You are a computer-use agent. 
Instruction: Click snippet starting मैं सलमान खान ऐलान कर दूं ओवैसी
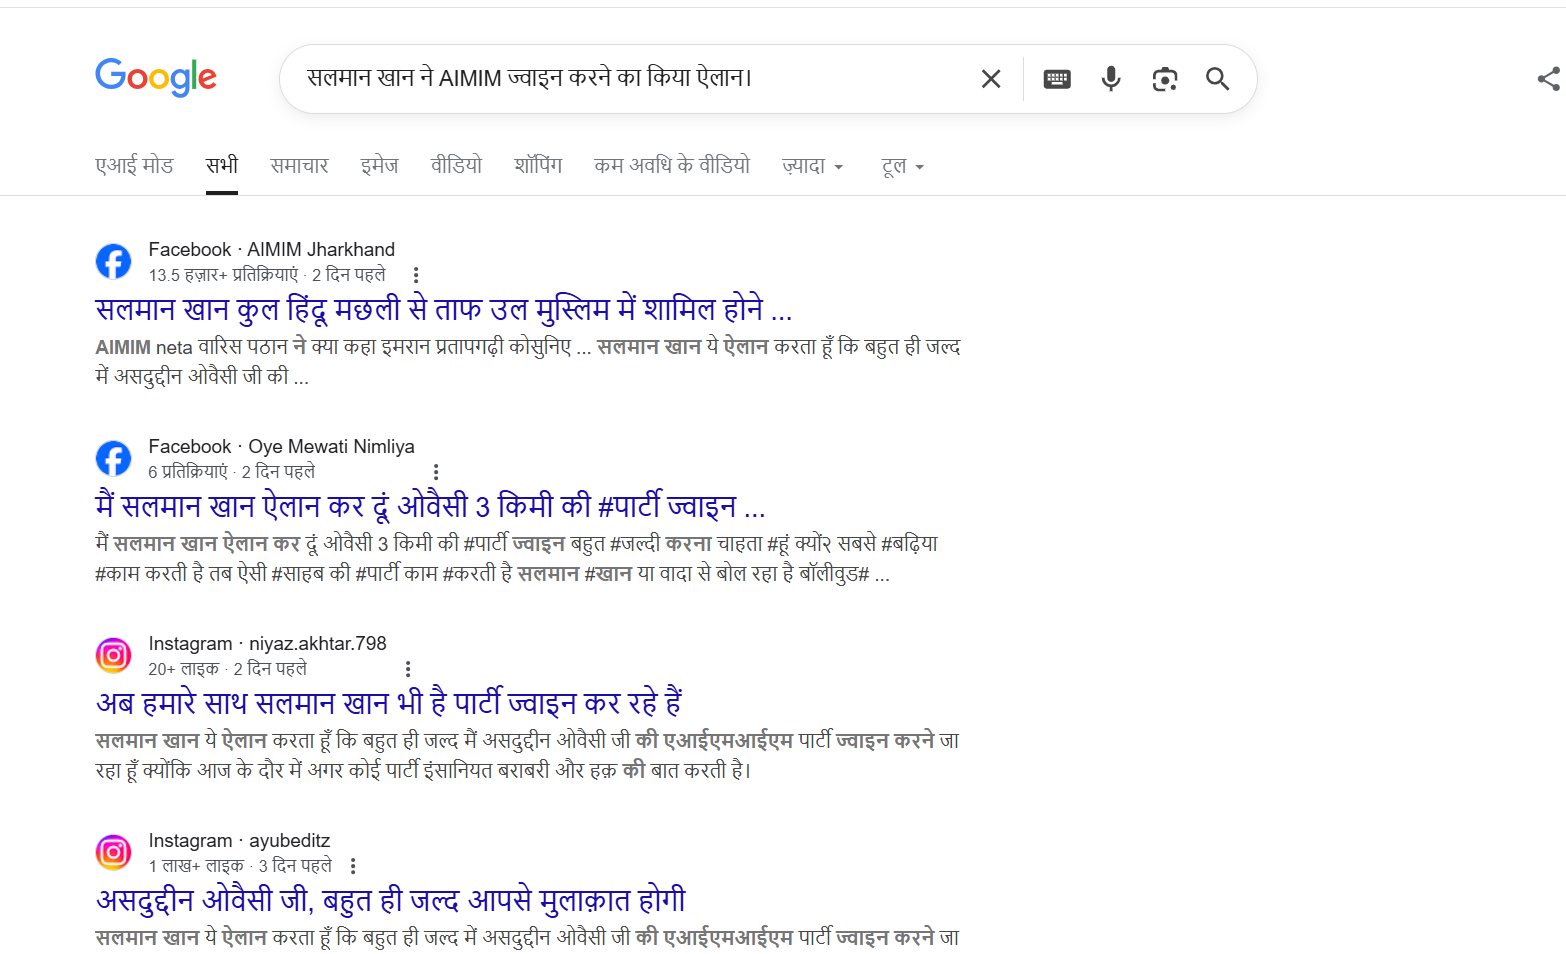pyautogui.click(x=517, y=558)
